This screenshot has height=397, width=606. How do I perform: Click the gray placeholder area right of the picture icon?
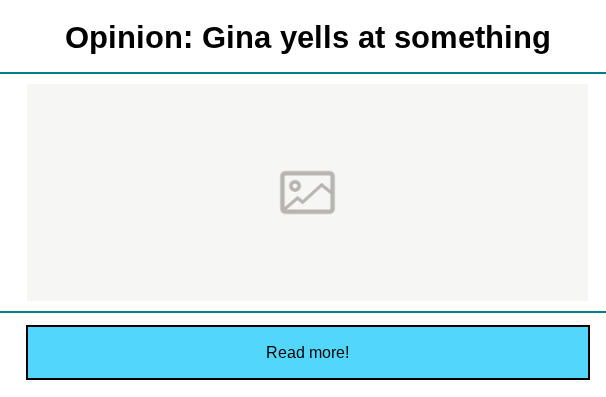[x=461, y=192]
